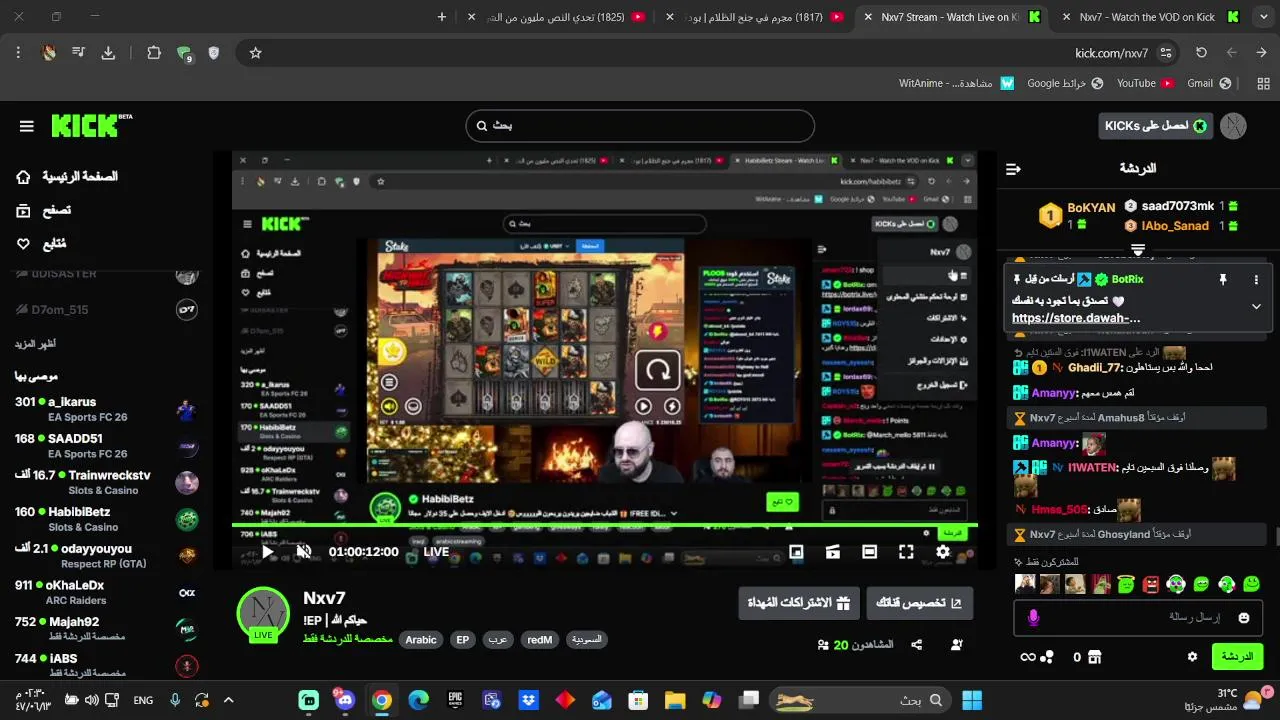Open the YouTube bookmark

pyautogui.click(x=1145, y=84)
